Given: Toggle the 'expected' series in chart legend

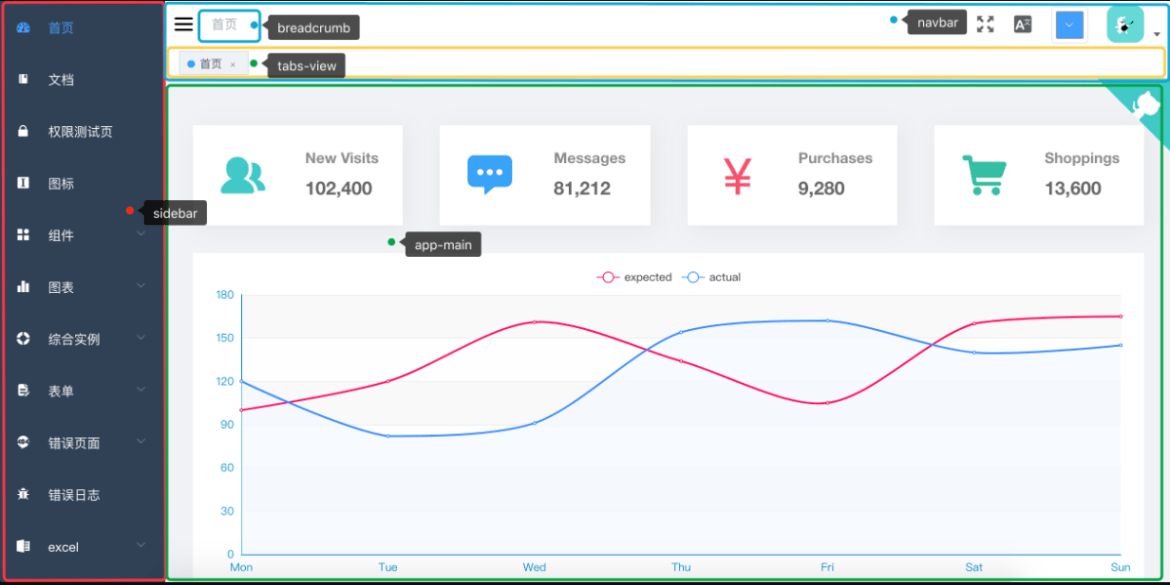Looking at the screenshot, I should pos(635,277).
